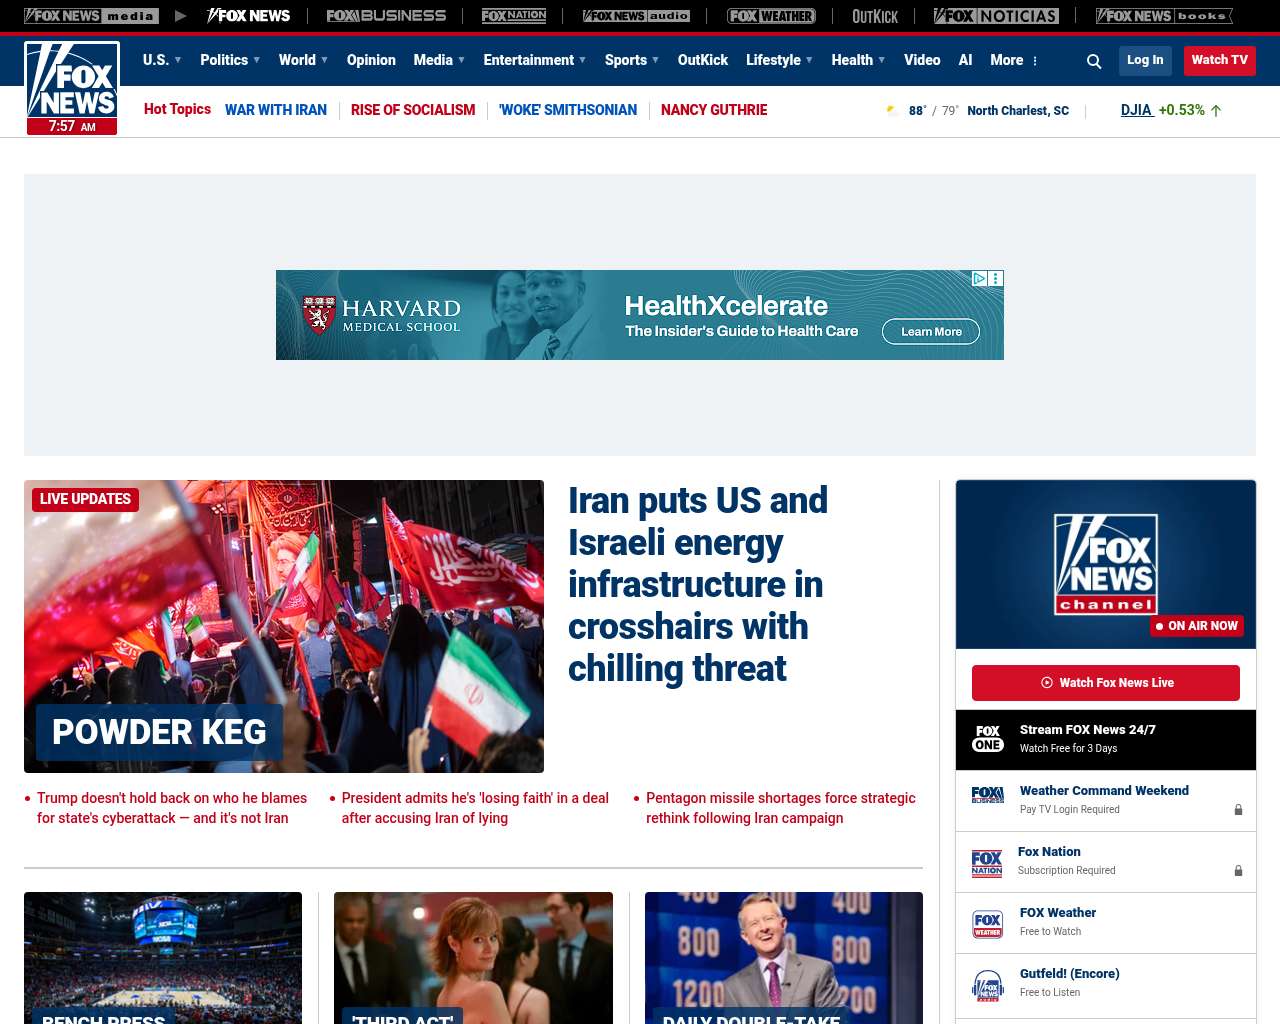The width and height of the screenshot is (1280, 1024).
Task: Open the OutKick nav item
Action: point(703,60)
